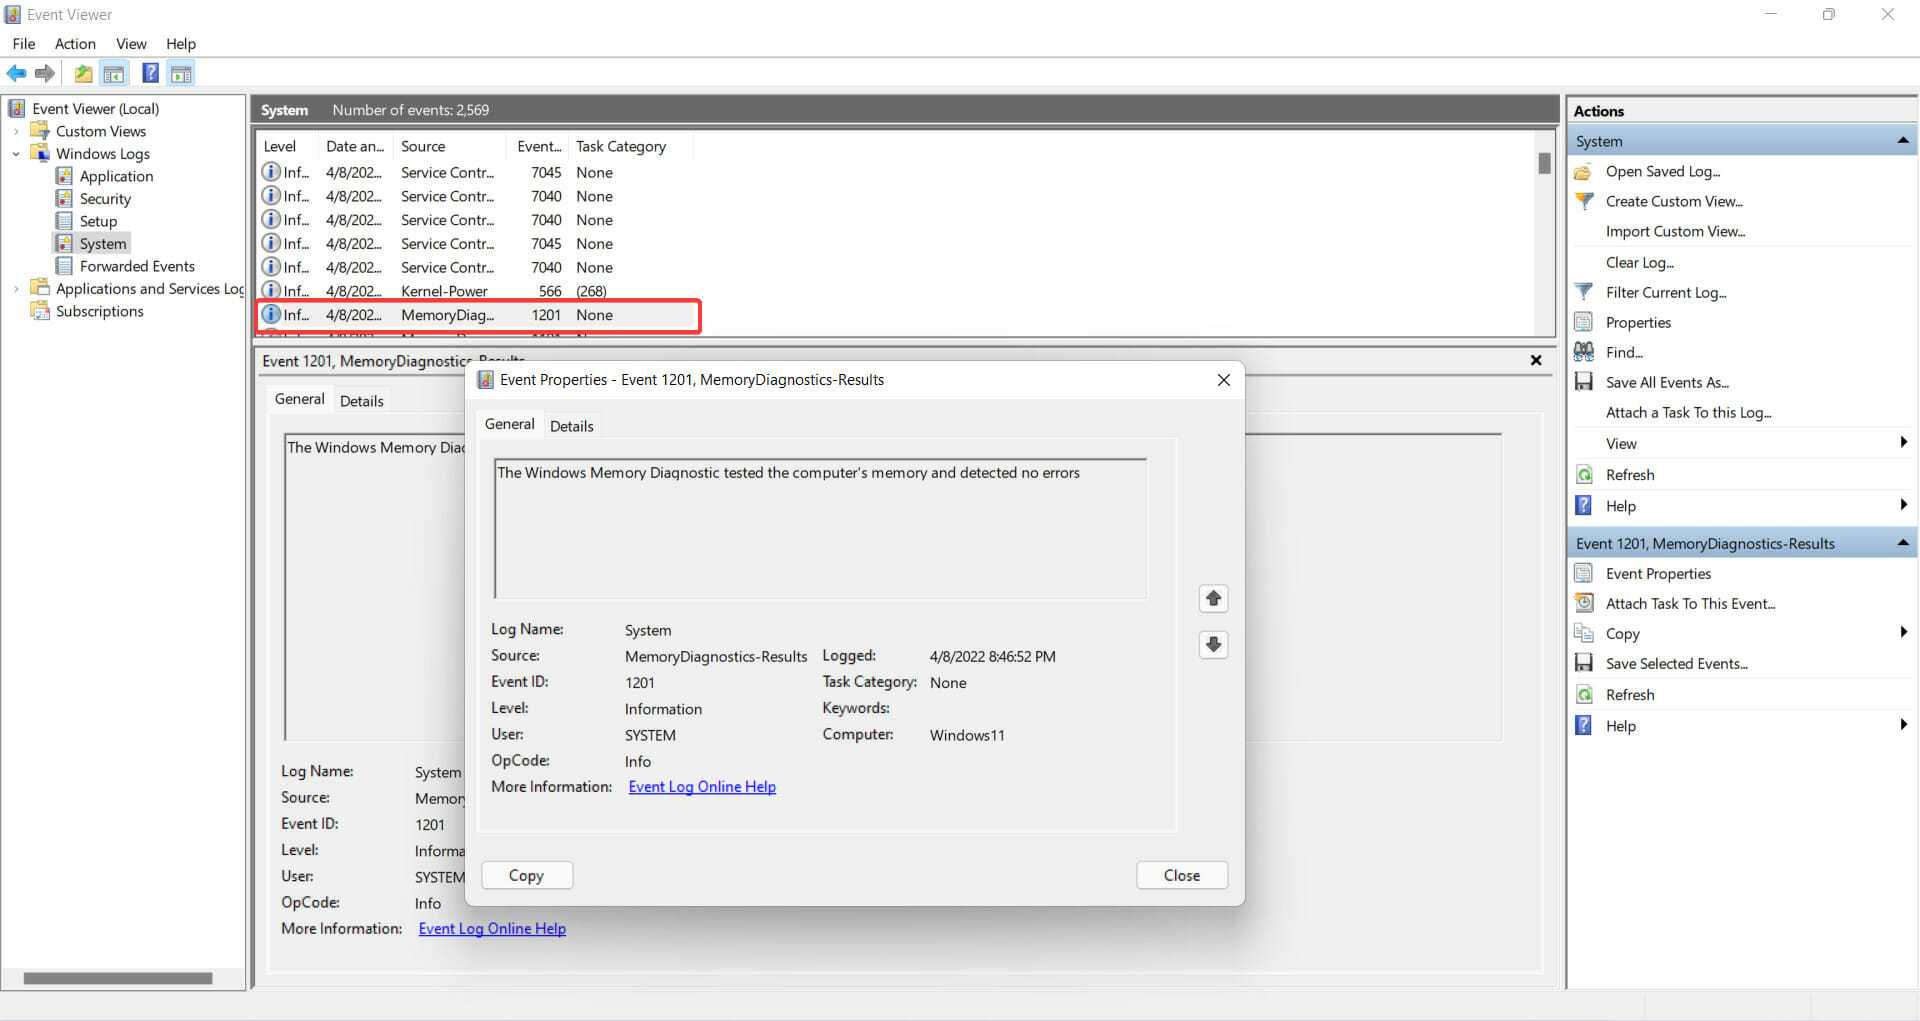Click the Back arrow toolbar icon
Image resolution: width=1920 pixels, height=1021 pixels.
click(16, 73)
